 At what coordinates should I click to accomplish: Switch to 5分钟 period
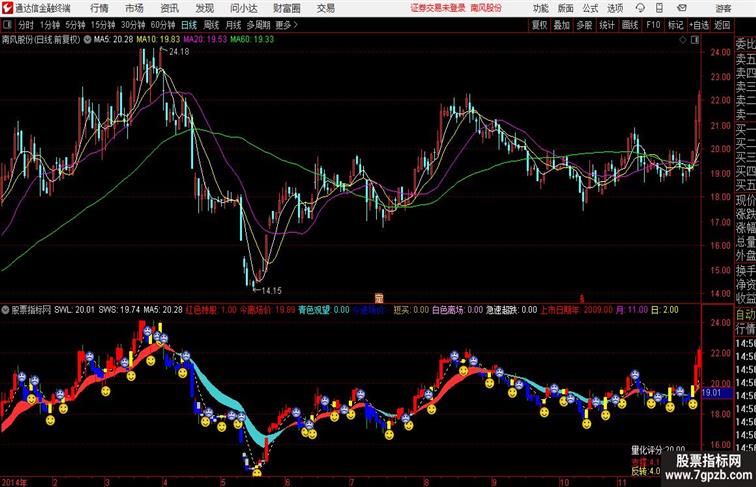[x=75, y=25]
